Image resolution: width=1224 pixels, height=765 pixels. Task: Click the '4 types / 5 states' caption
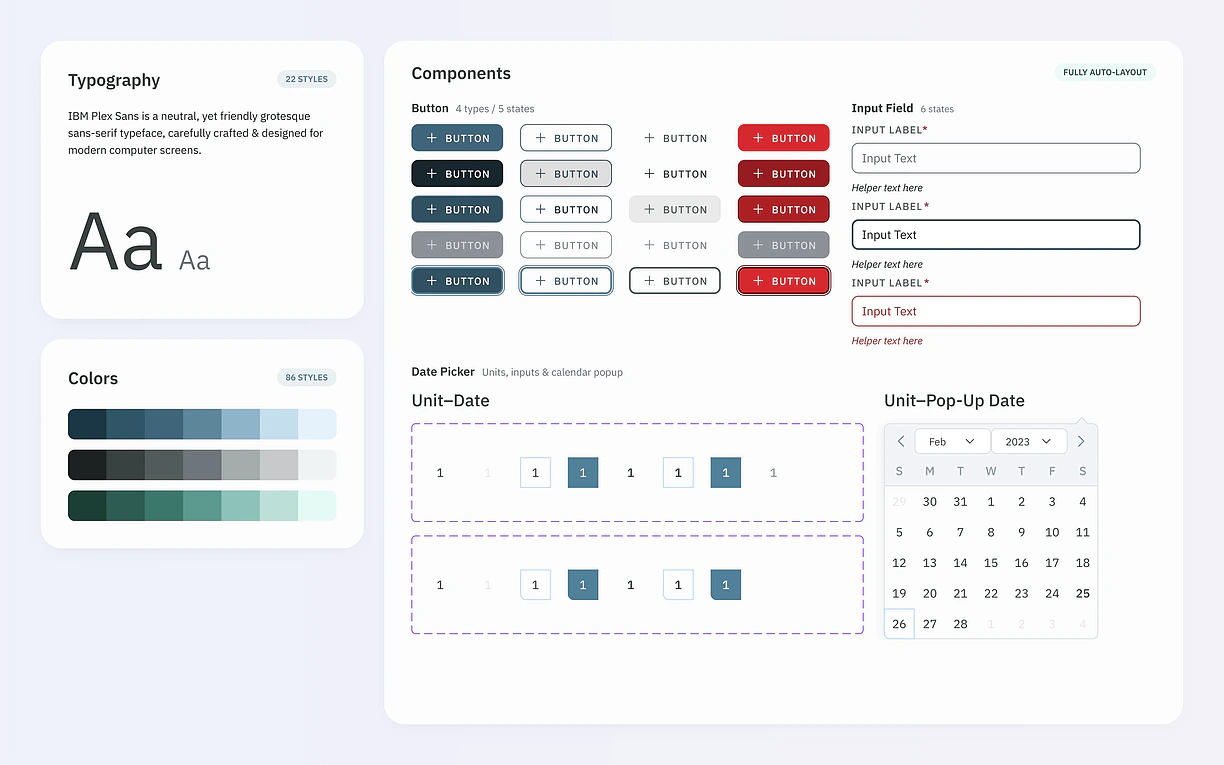click(495, 109)
